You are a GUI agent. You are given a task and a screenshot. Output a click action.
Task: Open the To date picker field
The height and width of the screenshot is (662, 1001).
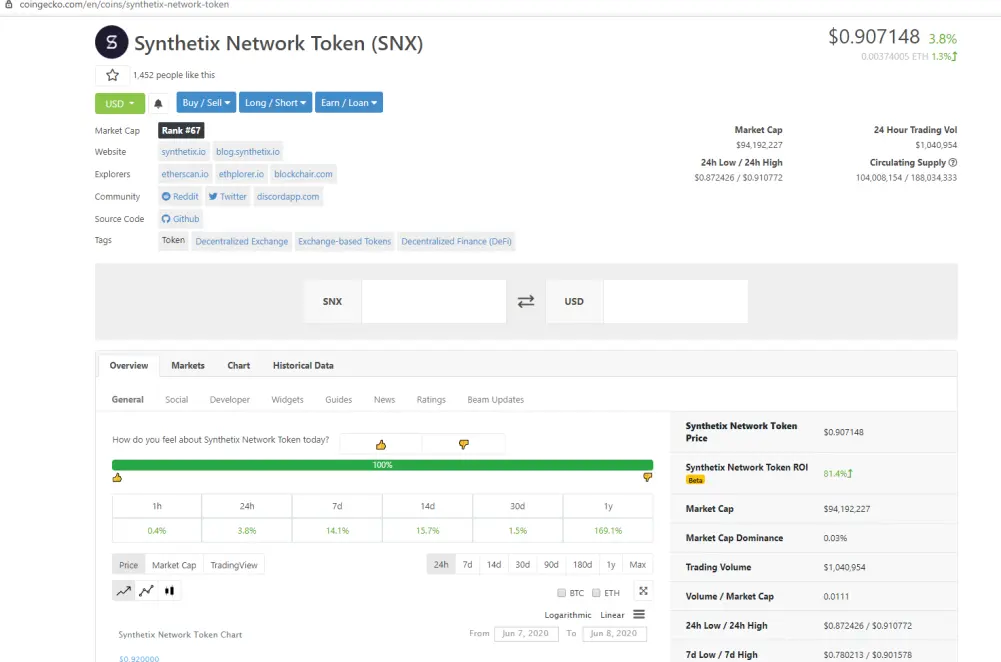(x=613, y=633)
